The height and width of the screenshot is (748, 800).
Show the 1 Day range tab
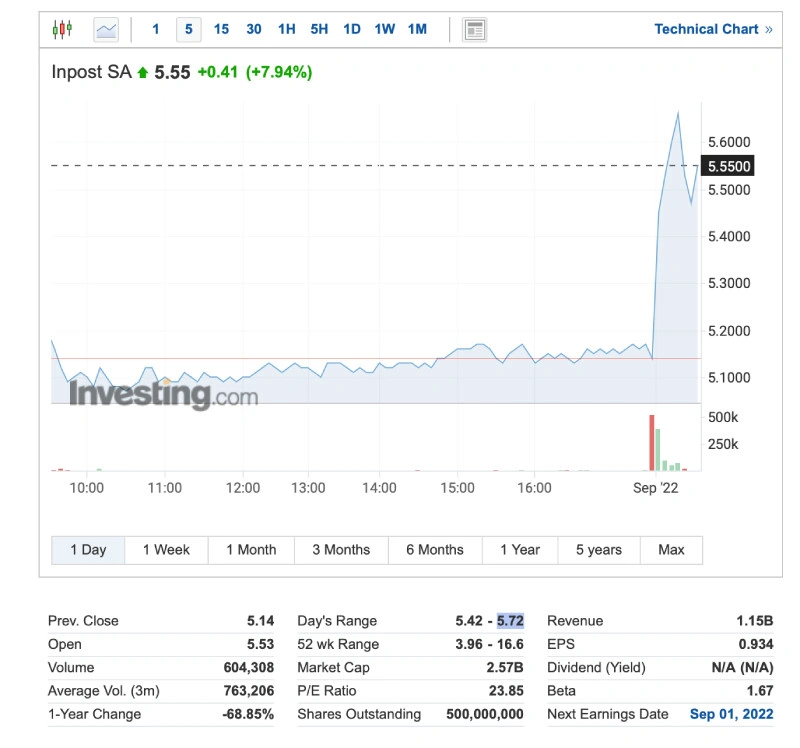pyautogui.click(x=88, y=550)
